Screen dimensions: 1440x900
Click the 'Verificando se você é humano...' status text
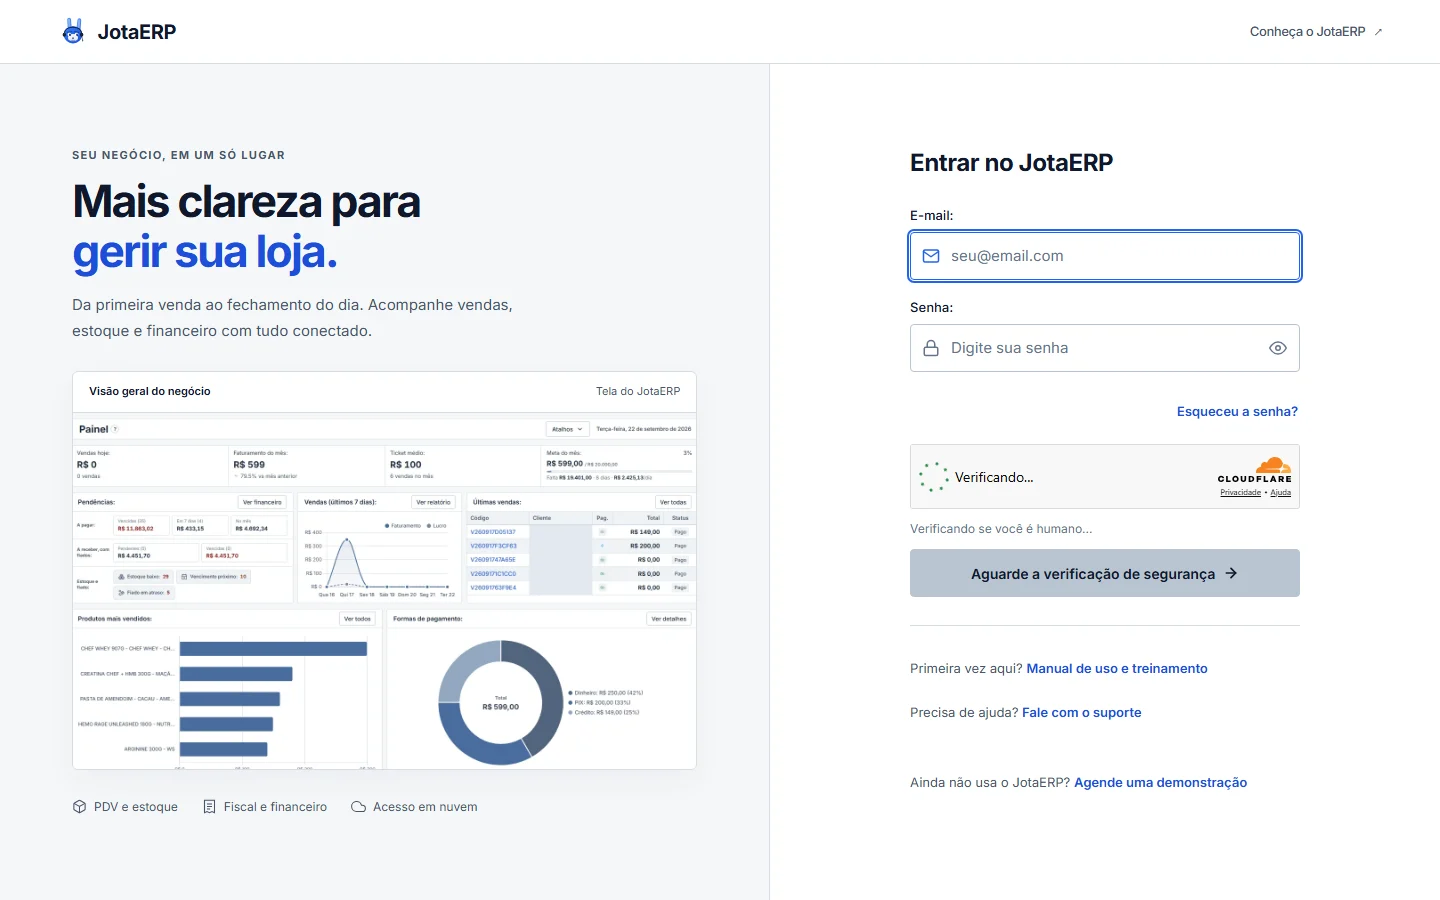[x=1001, y=529]
